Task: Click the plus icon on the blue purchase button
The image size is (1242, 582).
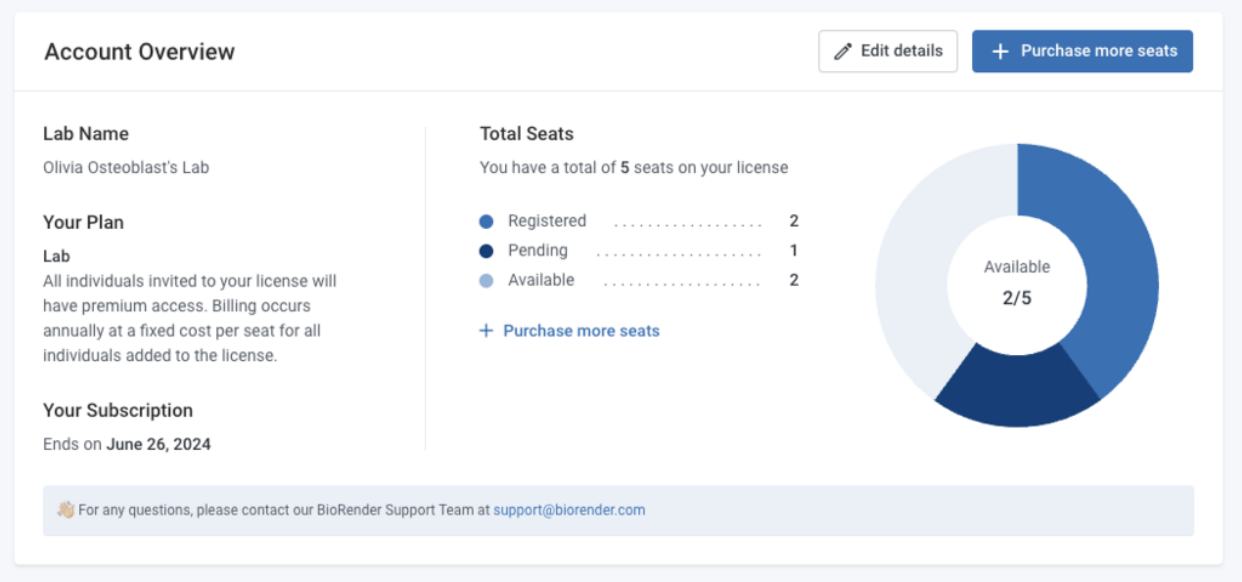Action: pos(999,51)
